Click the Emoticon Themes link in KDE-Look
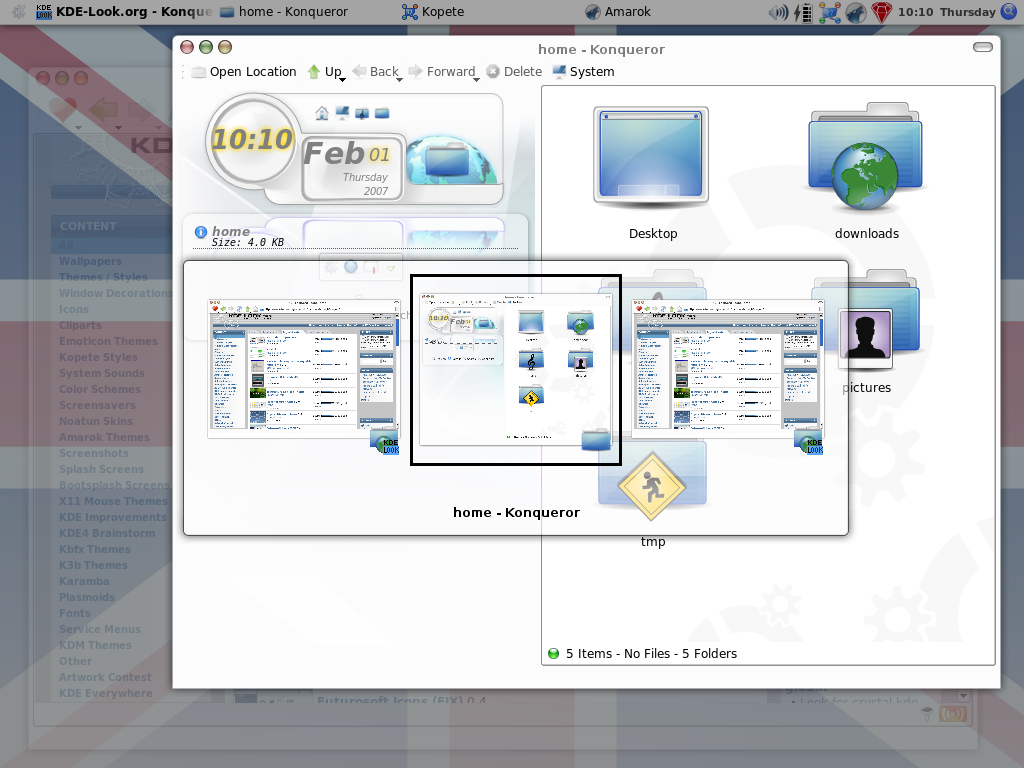This screenshot has height=768, width=1024. pos(108,341)
